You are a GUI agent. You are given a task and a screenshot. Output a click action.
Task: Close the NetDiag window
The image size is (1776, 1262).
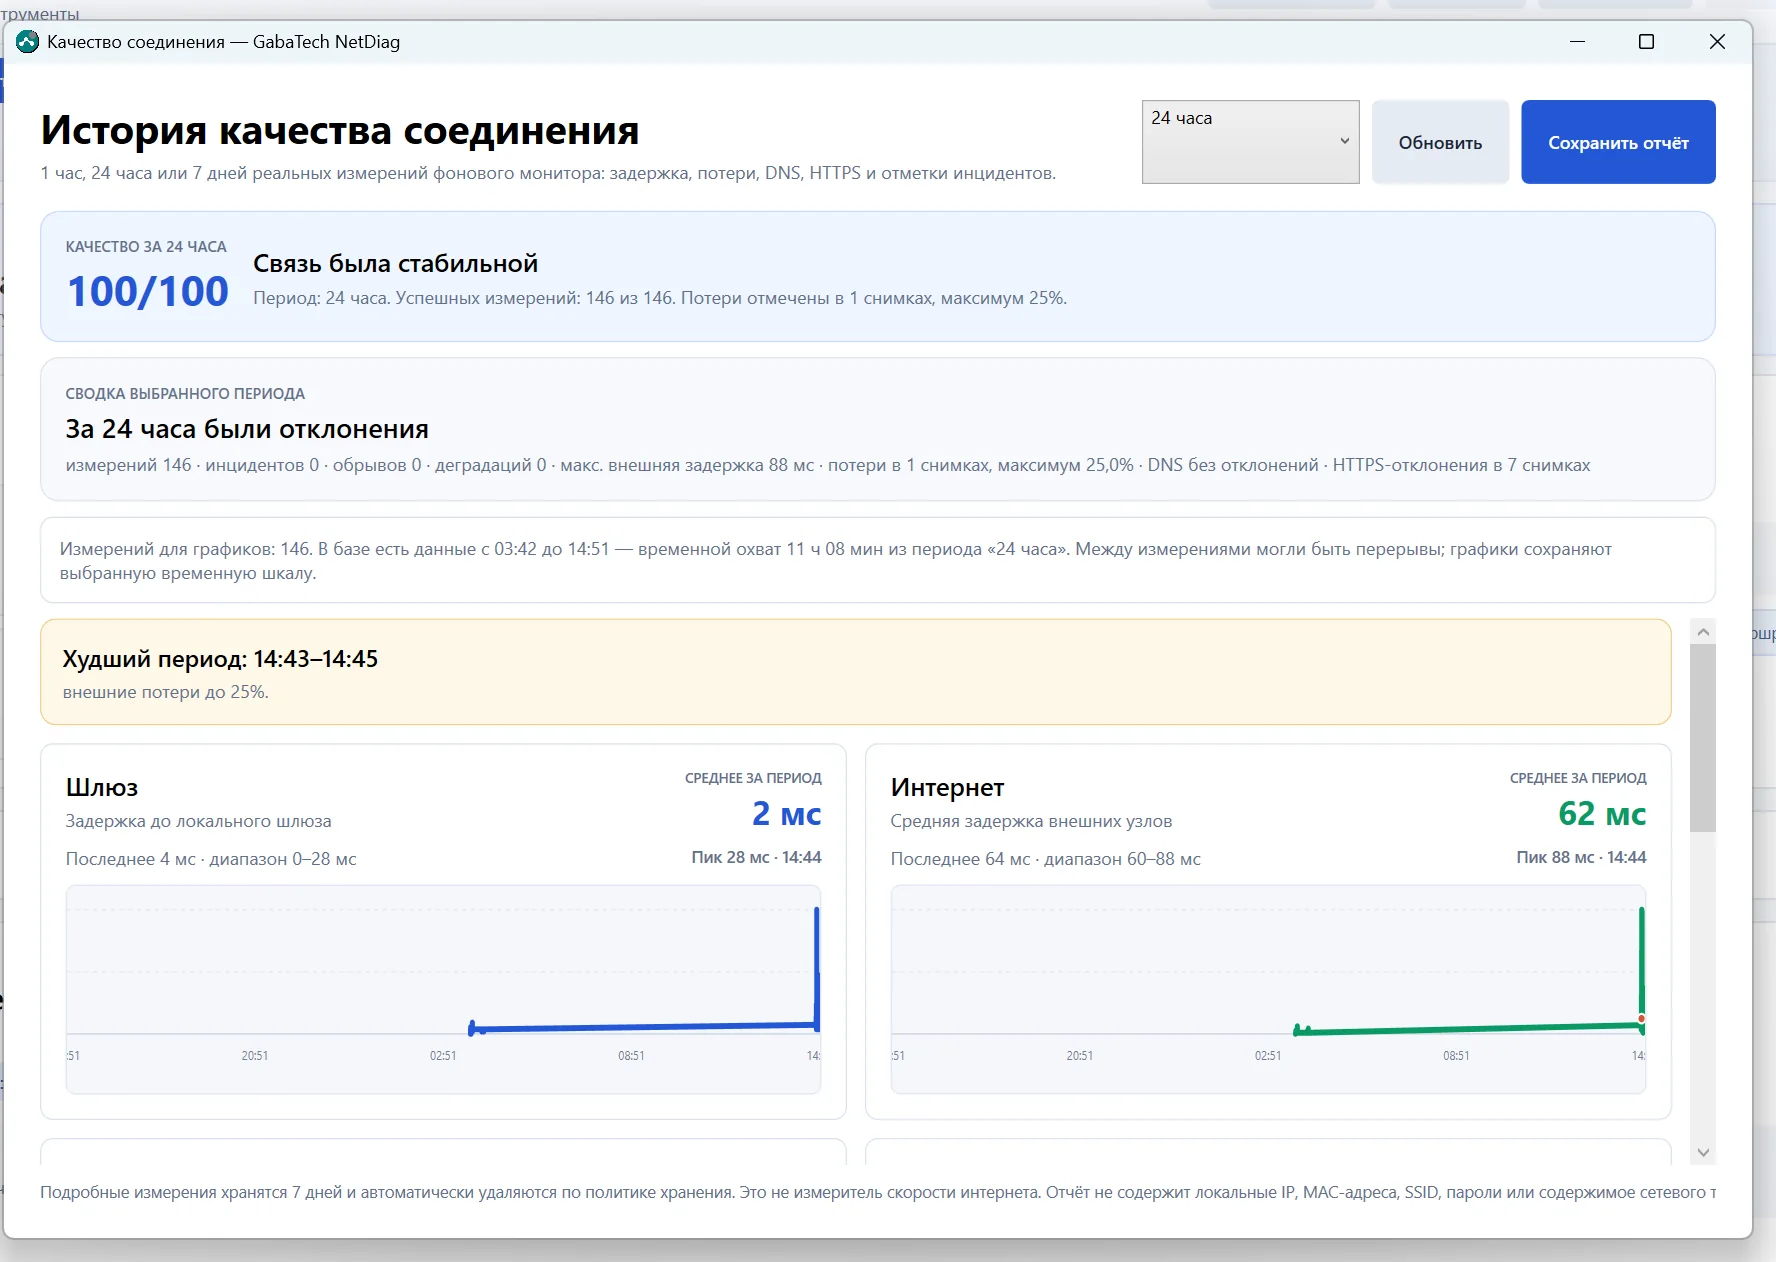click(1717, 42)
